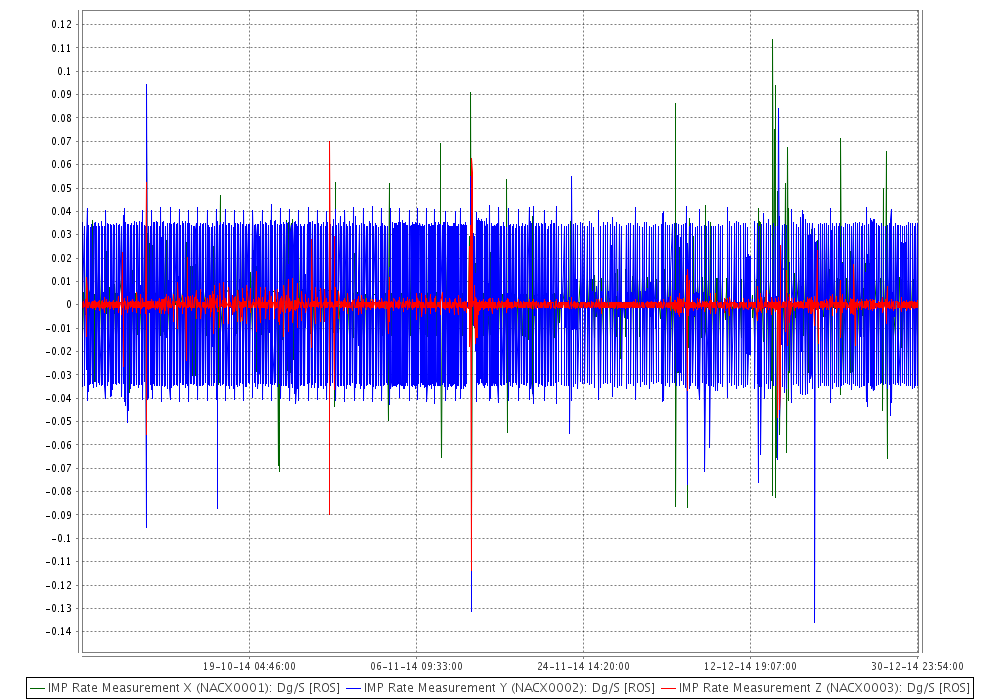Click the -0.09 y-axis label
The height and width of the screenshot is (700, 1000).
click(59, 514)
